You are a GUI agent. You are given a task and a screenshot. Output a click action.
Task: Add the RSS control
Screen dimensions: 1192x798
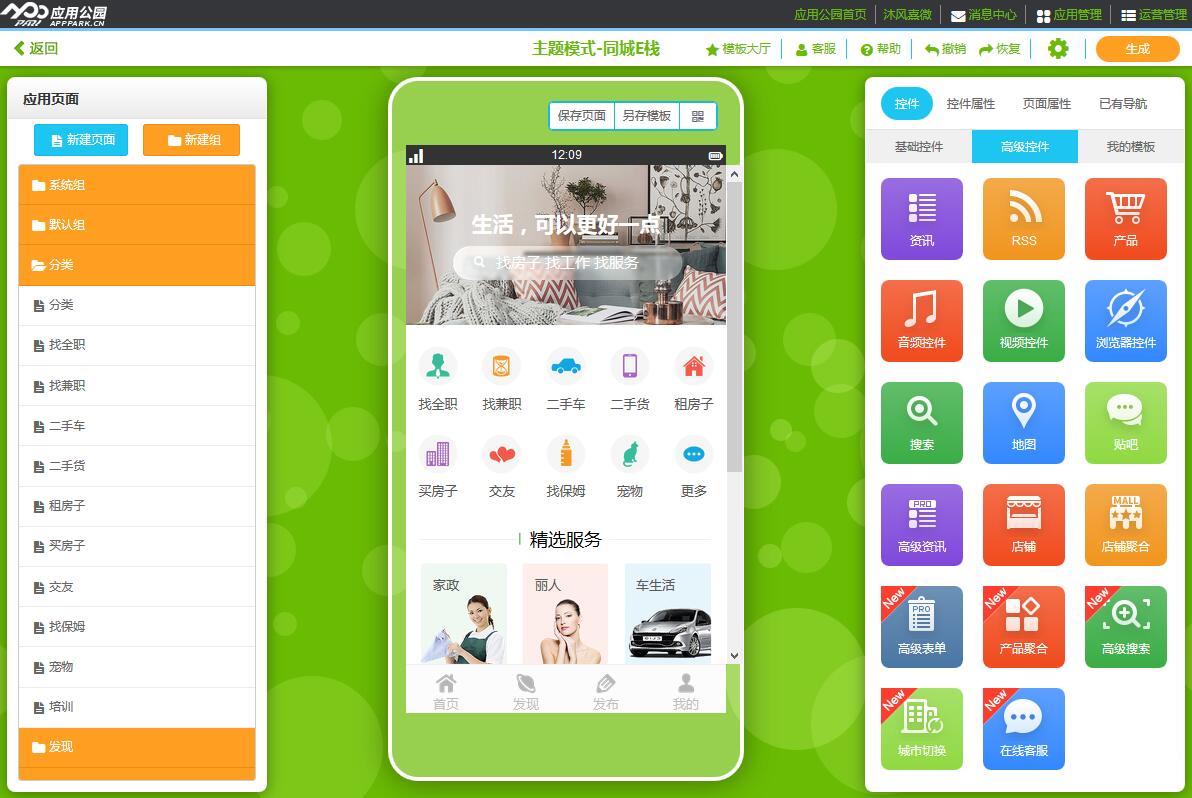[1023, 218]
